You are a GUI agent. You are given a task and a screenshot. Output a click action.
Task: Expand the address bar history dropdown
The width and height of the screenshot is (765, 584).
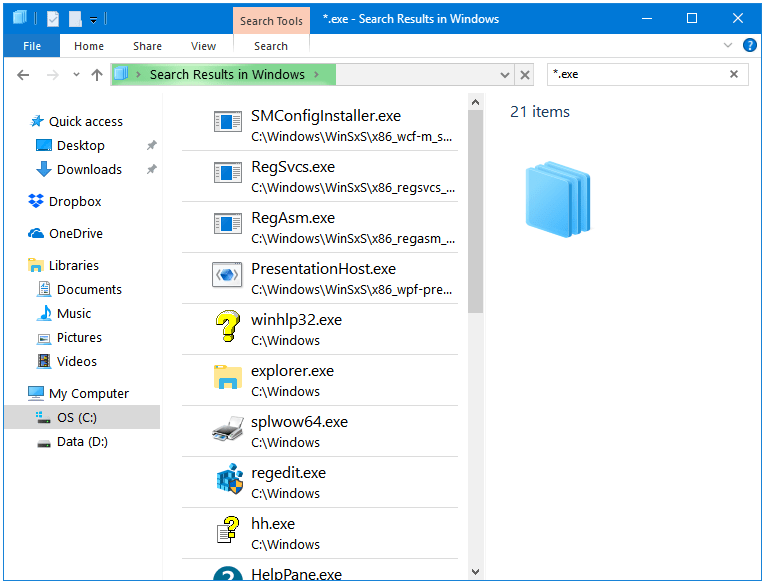pyautogui.click(x=505, y=75)
